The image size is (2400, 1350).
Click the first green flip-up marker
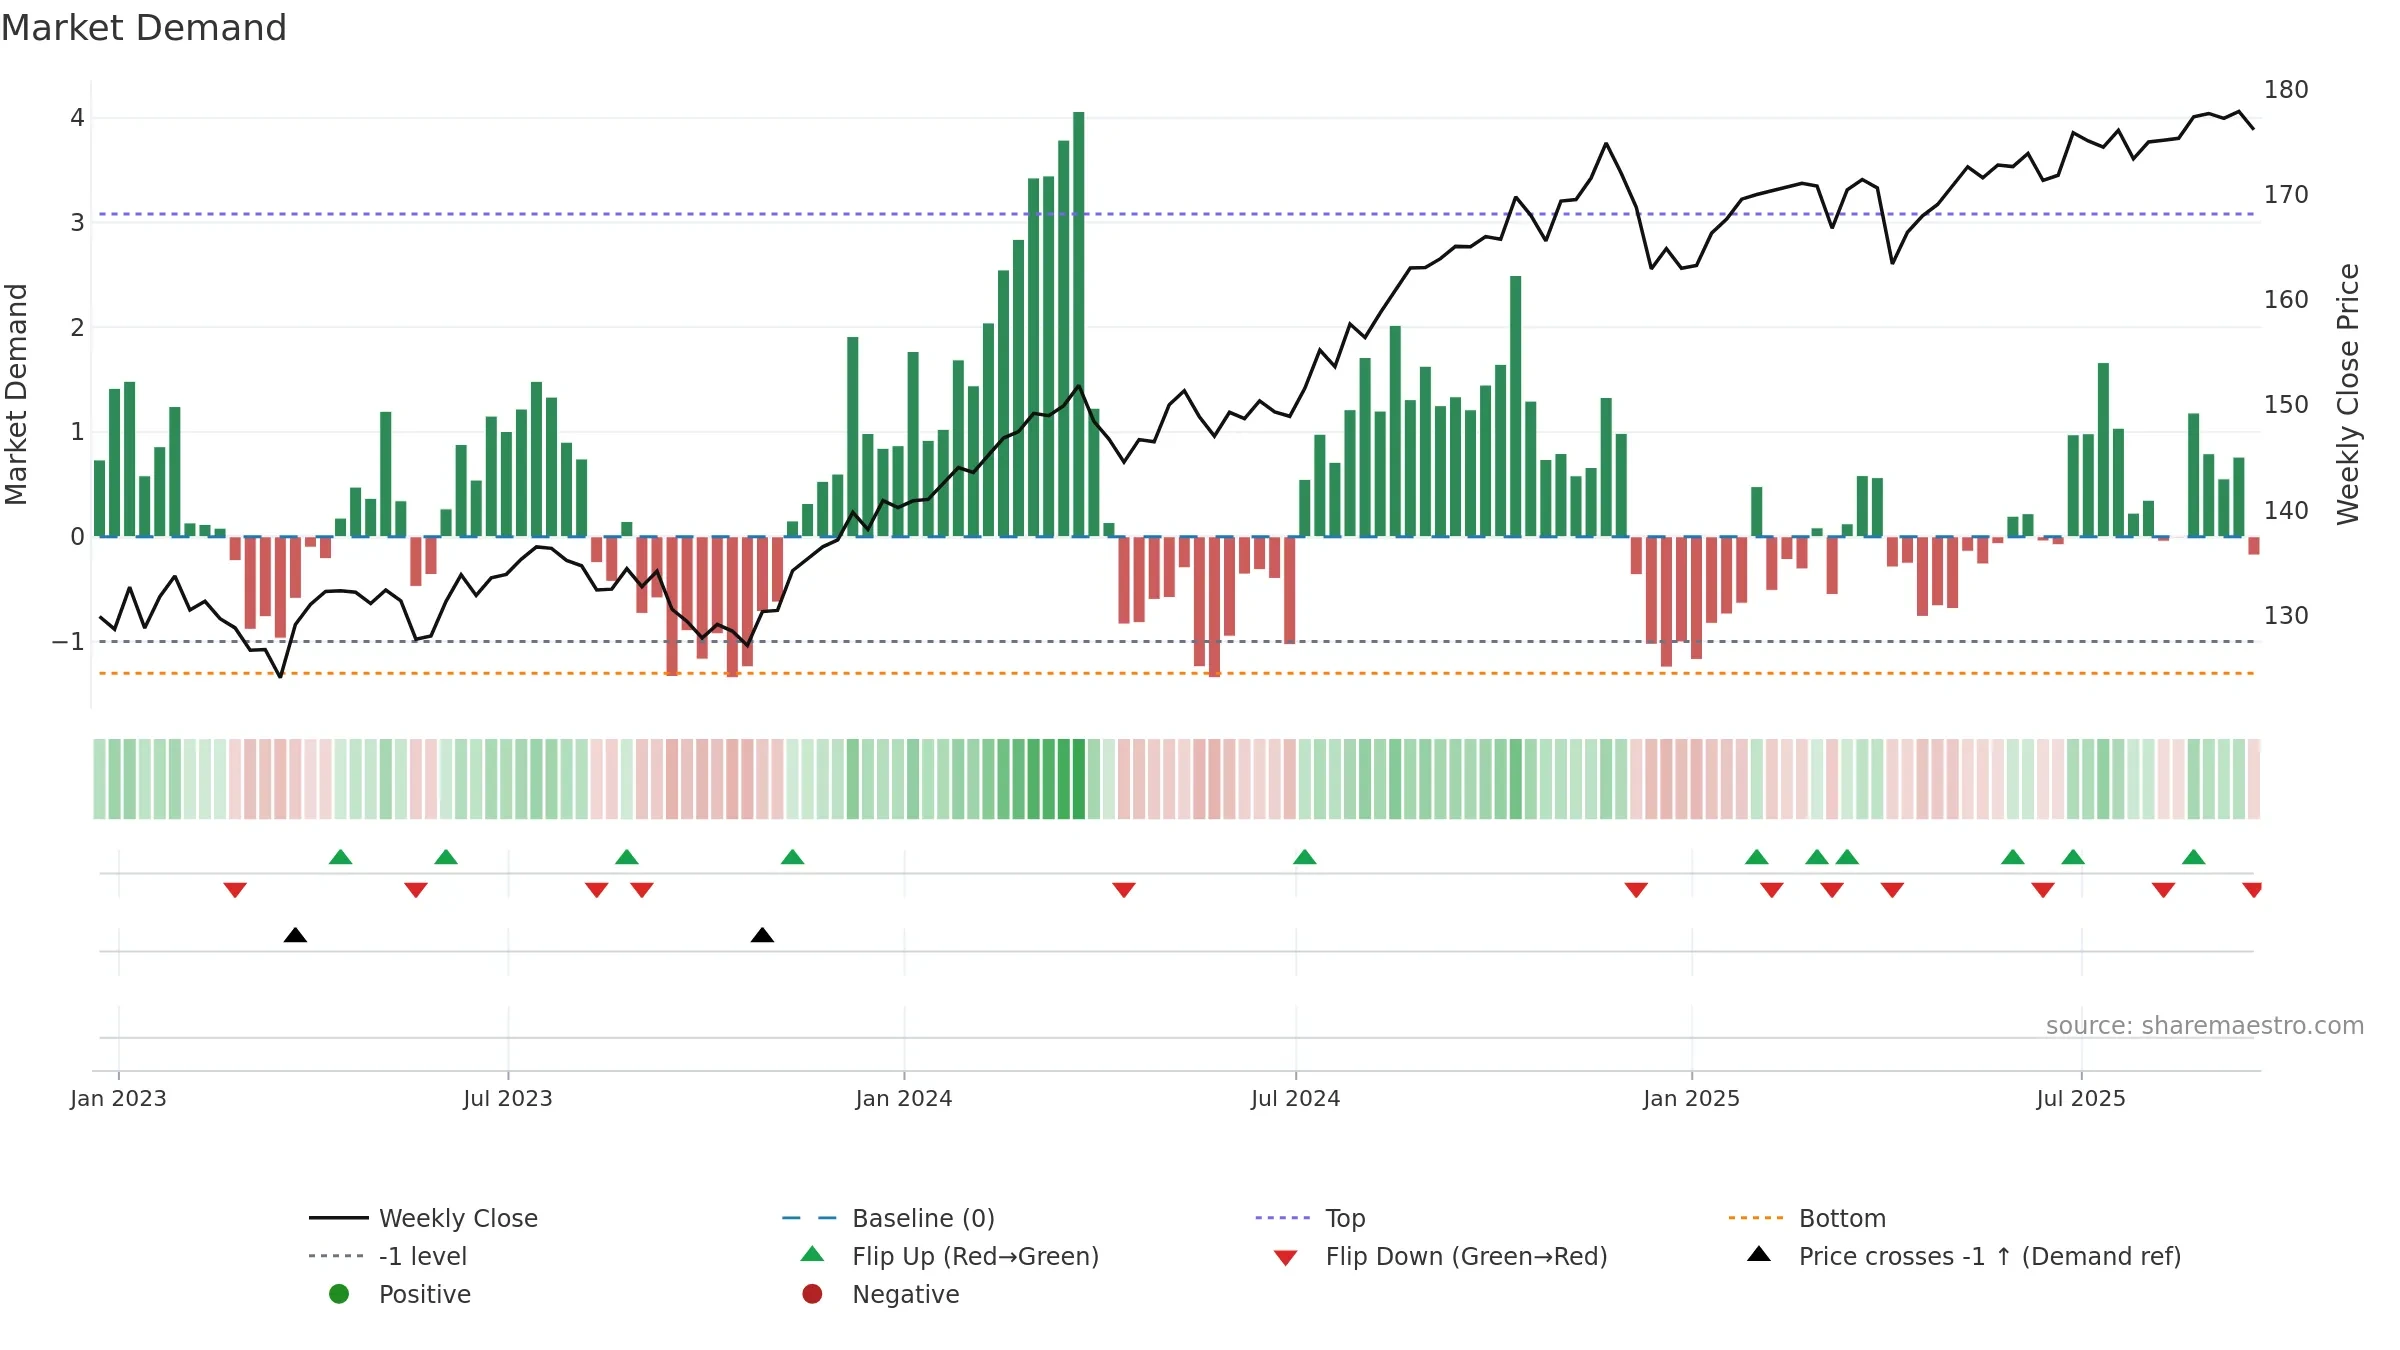point(340,857)
